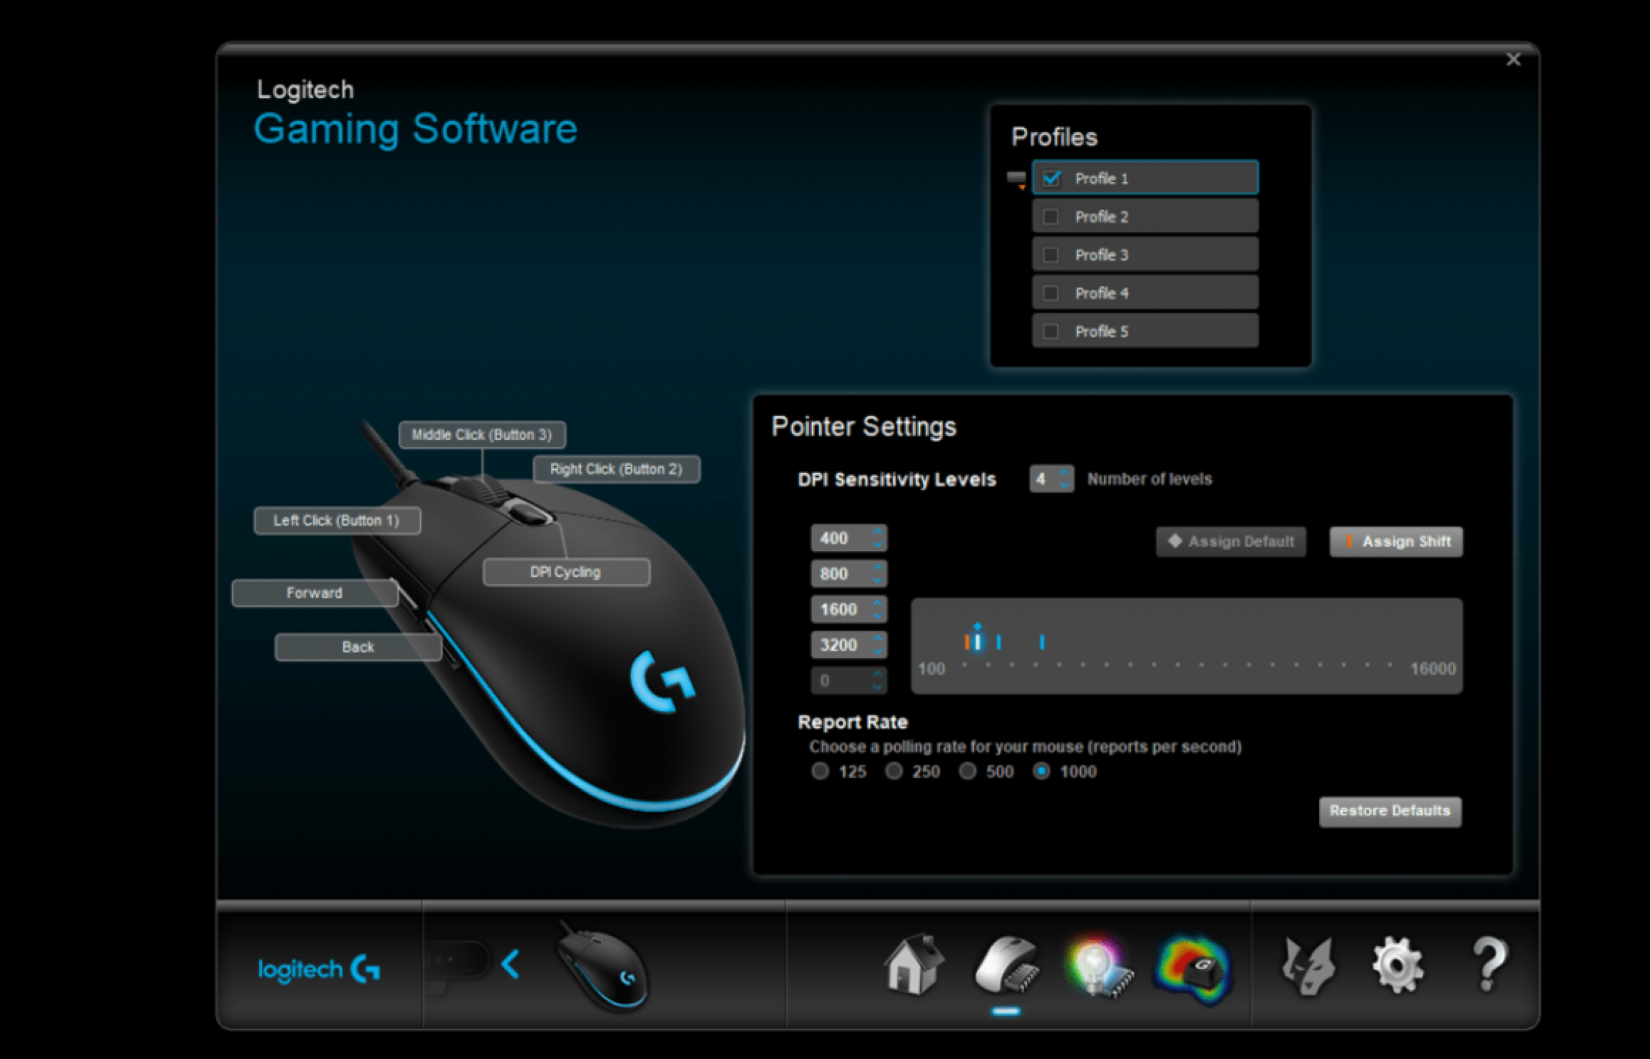
Task: Click the 'Report Rate' heading
Action: [853, 722]
